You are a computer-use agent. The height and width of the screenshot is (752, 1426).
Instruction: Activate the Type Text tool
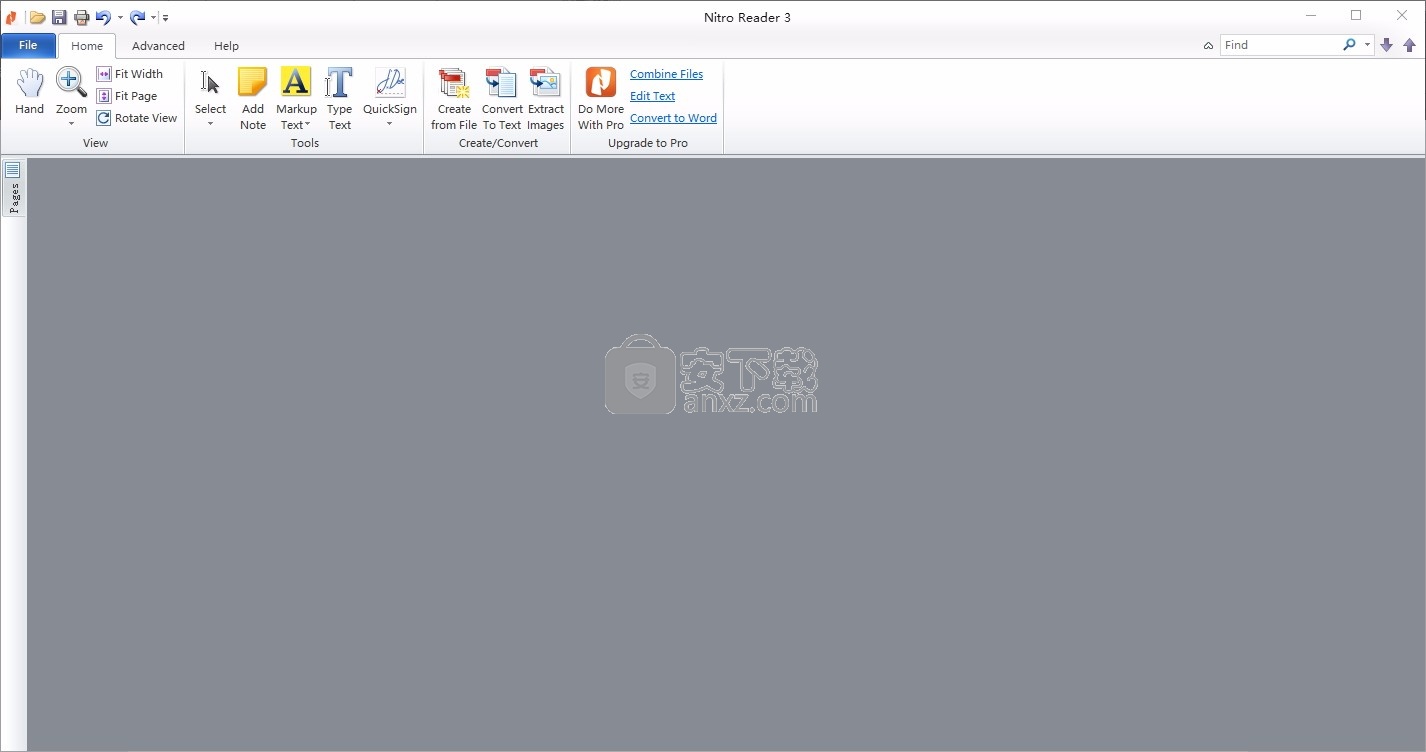(340, 98)
